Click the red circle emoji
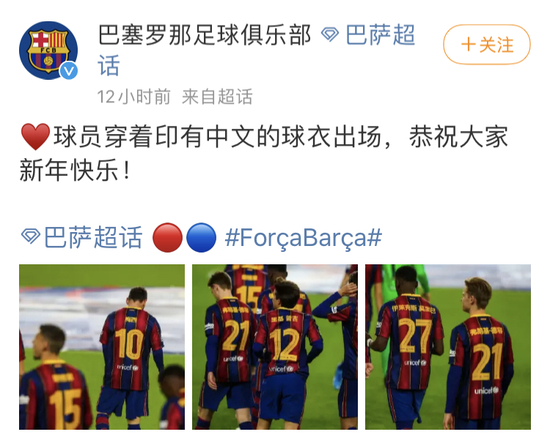This screenshot has width=550, height=440. [168, 238]
